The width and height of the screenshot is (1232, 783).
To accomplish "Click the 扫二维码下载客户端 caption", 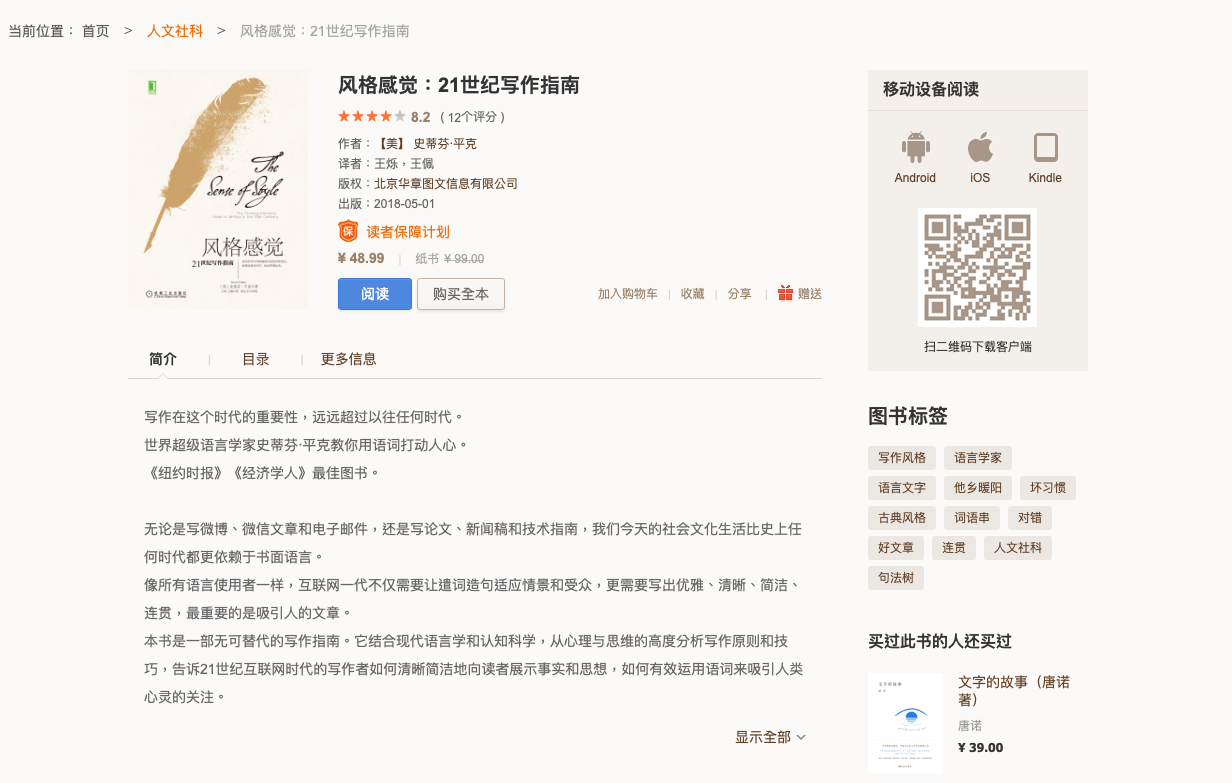I will point(977,347).
